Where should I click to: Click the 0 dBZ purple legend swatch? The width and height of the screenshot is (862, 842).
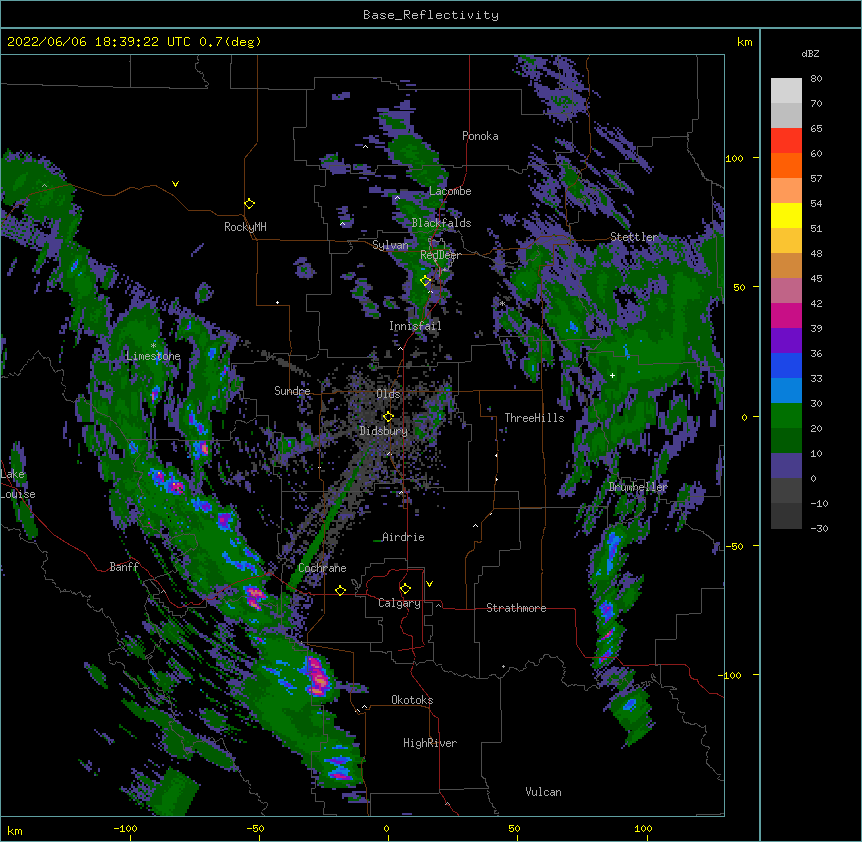[786, 466]
